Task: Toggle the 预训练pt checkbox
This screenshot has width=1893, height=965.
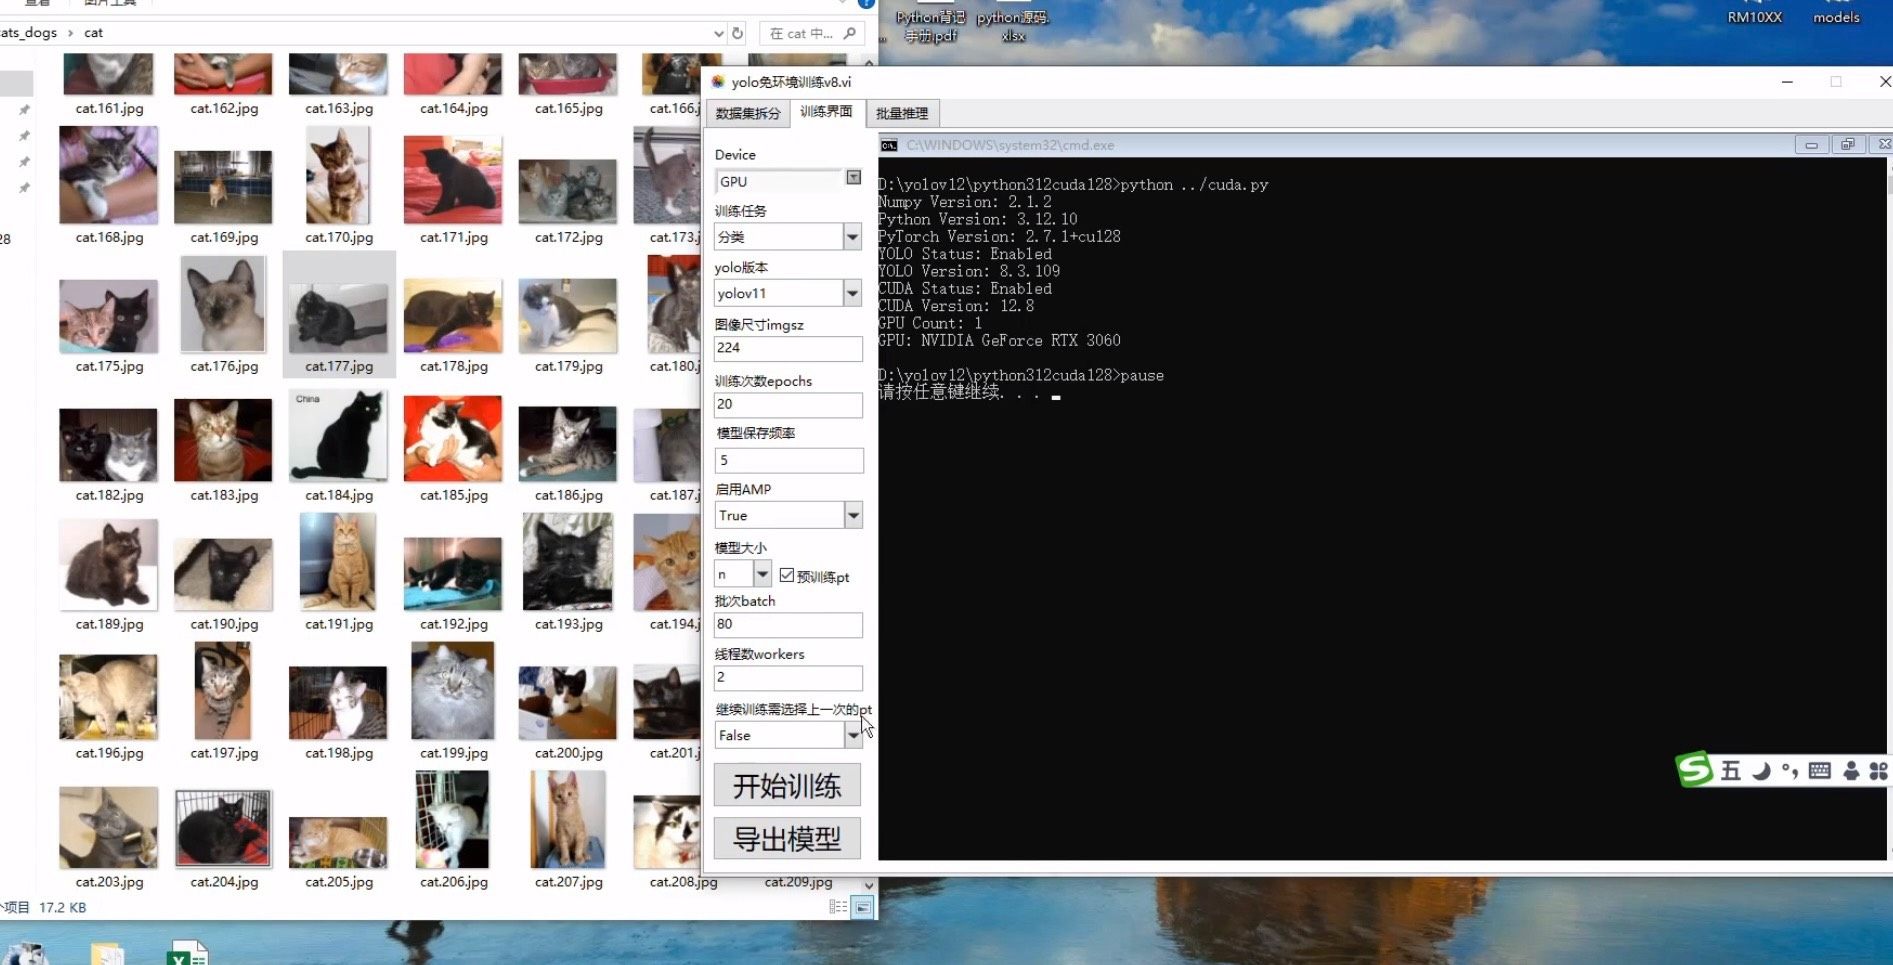Action: click(x=787, y=575)
